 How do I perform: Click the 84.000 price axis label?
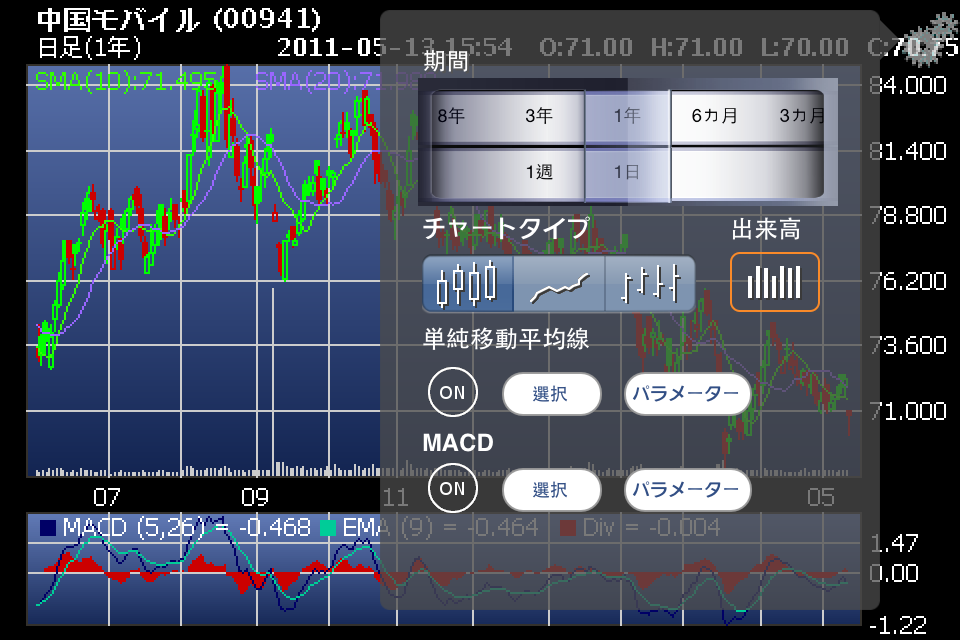(909, 85)
